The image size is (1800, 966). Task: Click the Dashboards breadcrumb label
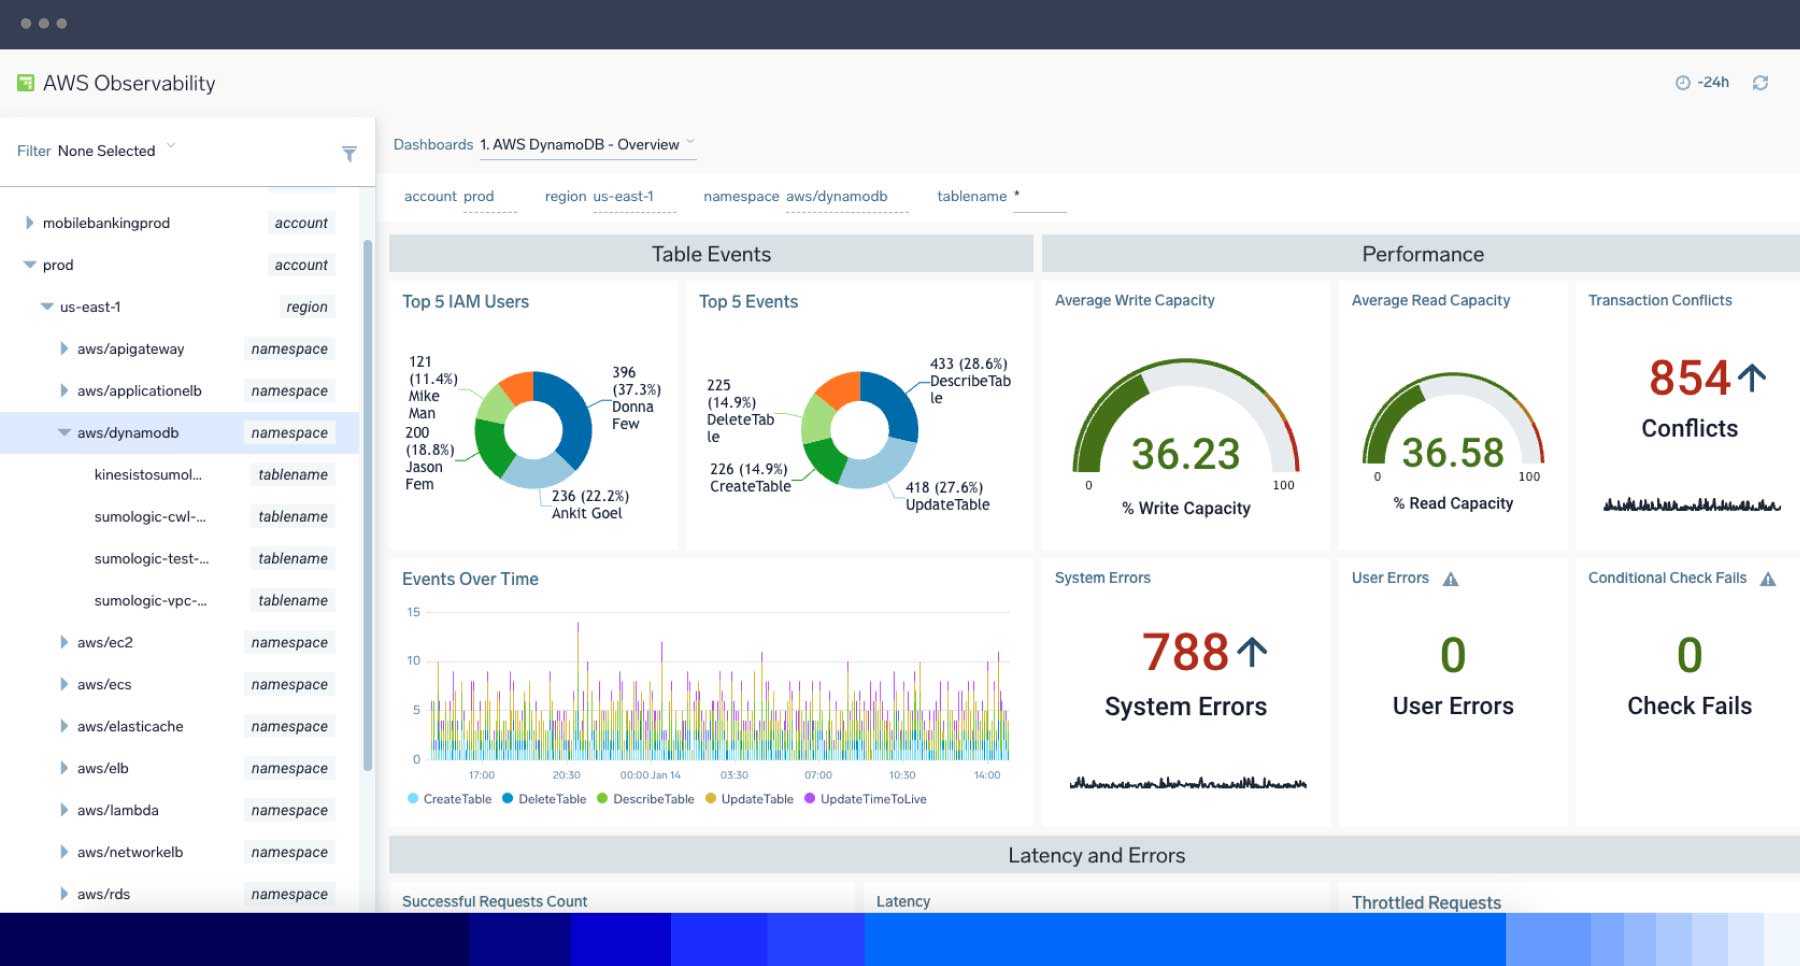tap(433, 145)
